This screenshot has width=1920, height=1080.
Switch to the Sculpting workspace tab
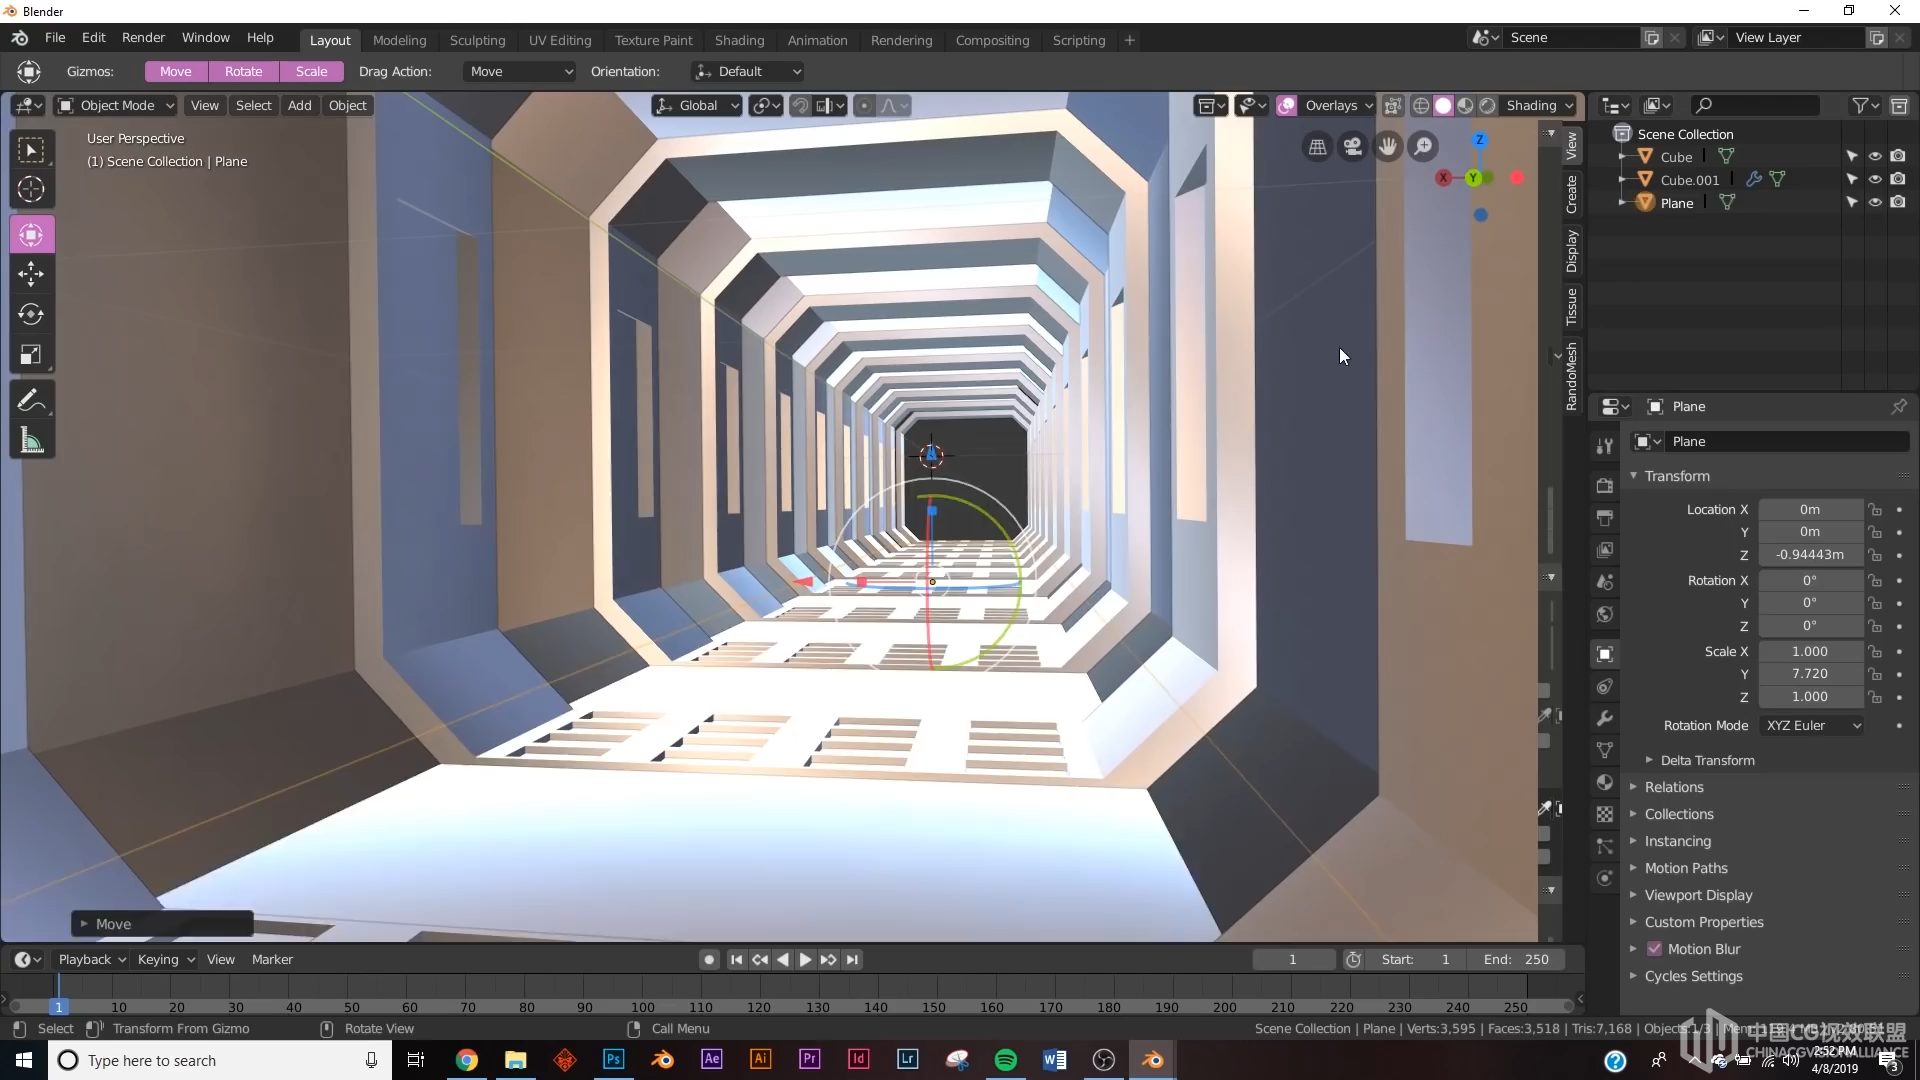(x=477, y=40)
